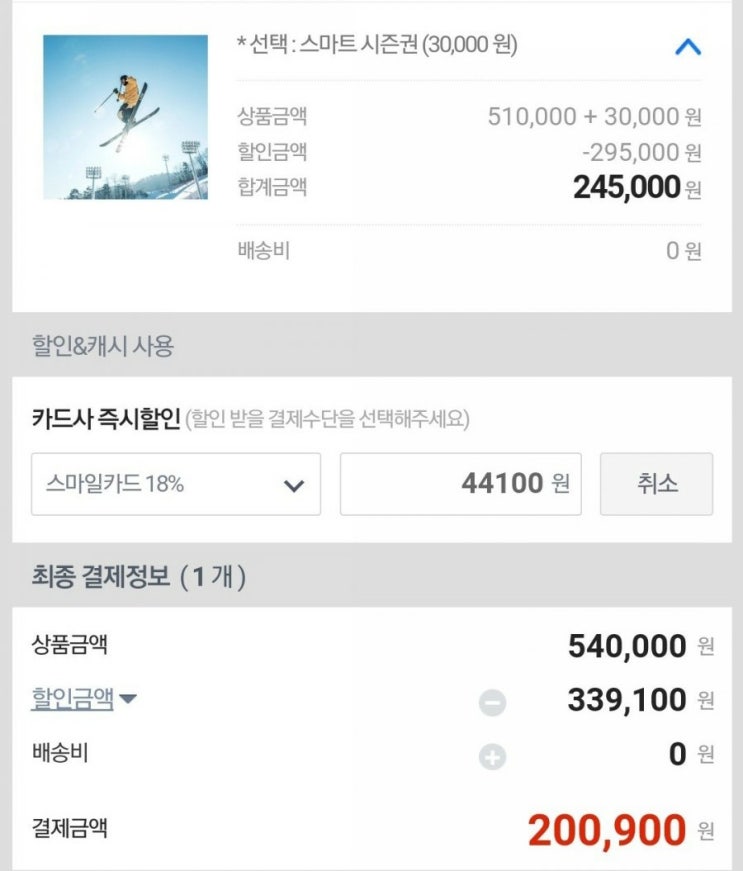Click the minus circle icon beside 339,100
The height and width of the screenshot is (871, 743).
[492, 703]
